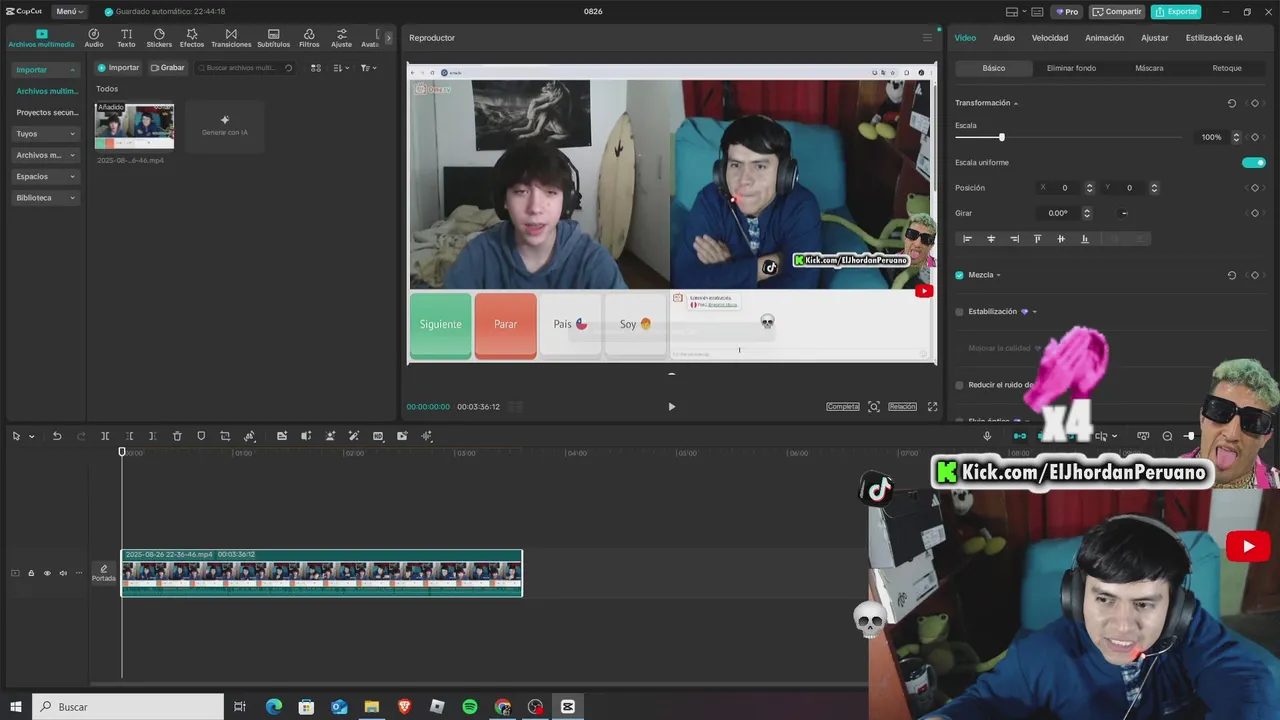Open selection tool mode dropdown arrow
Image resolution: width=1280 pixels, height=720 pixels.
click(x=31, y=436)
